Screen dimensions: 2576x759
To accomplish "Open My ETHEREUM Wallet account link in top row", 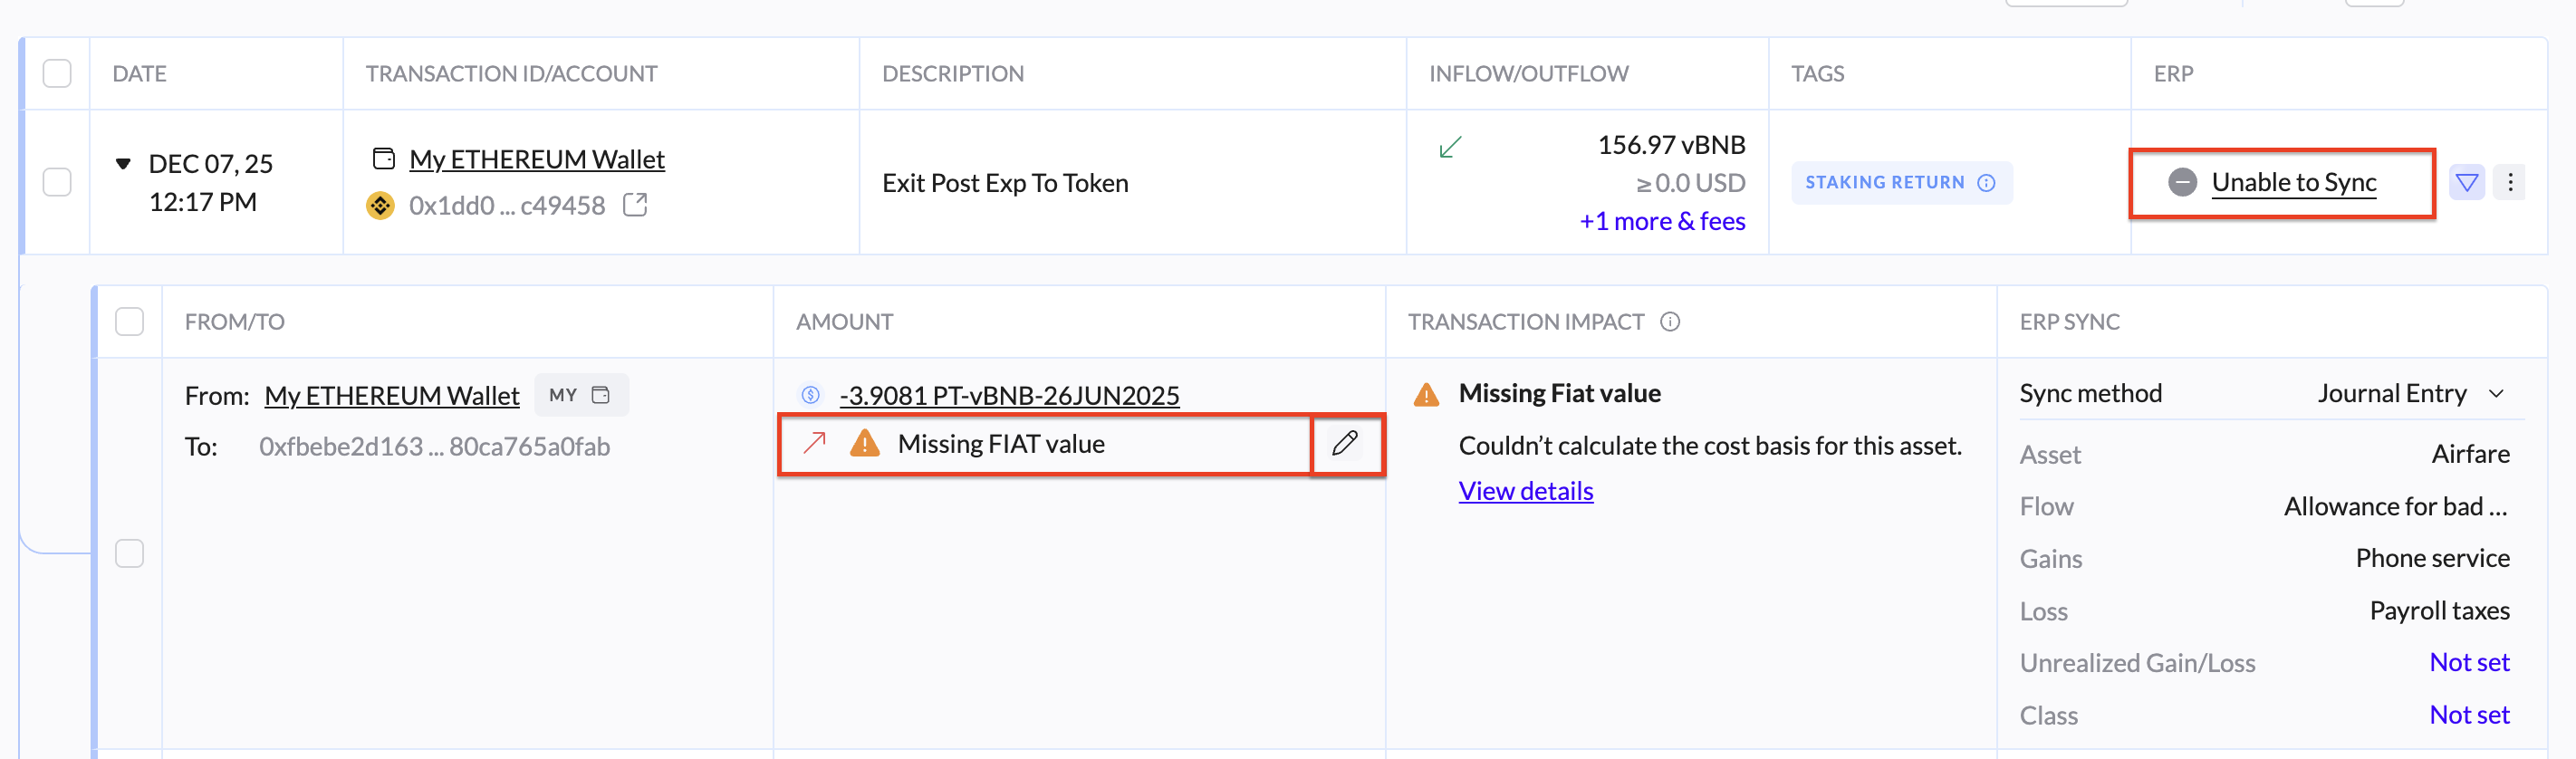I will [x=537, y=159].
